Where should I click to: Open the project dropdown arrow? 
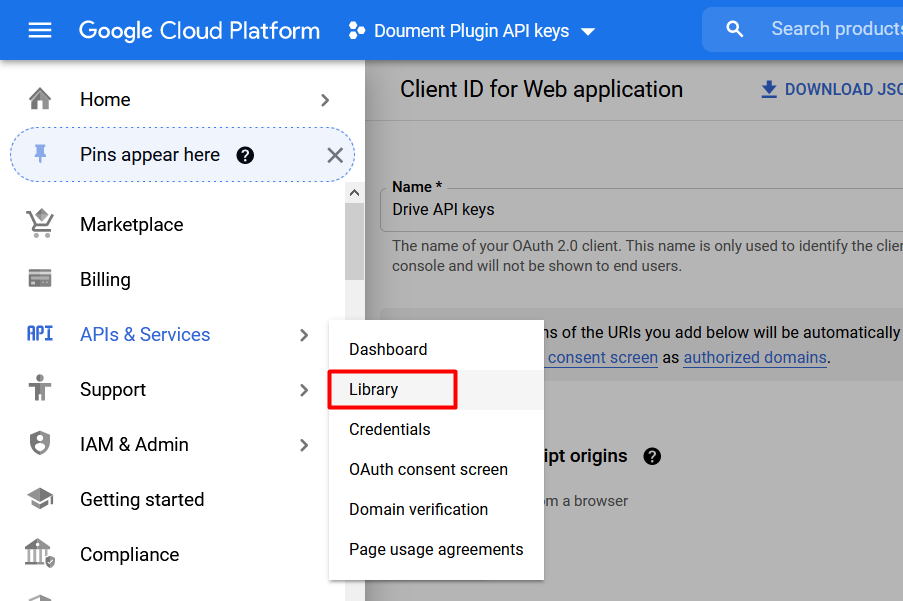pos(588,32)
